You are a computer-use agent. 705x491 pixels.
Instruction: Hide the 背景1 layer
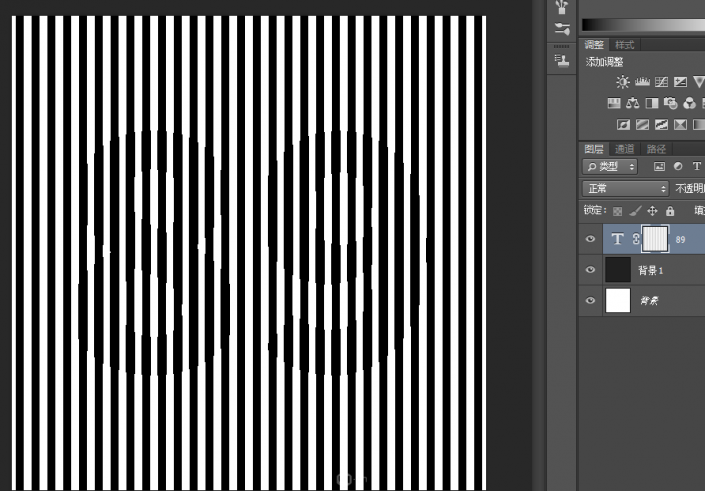click(590, 270)
